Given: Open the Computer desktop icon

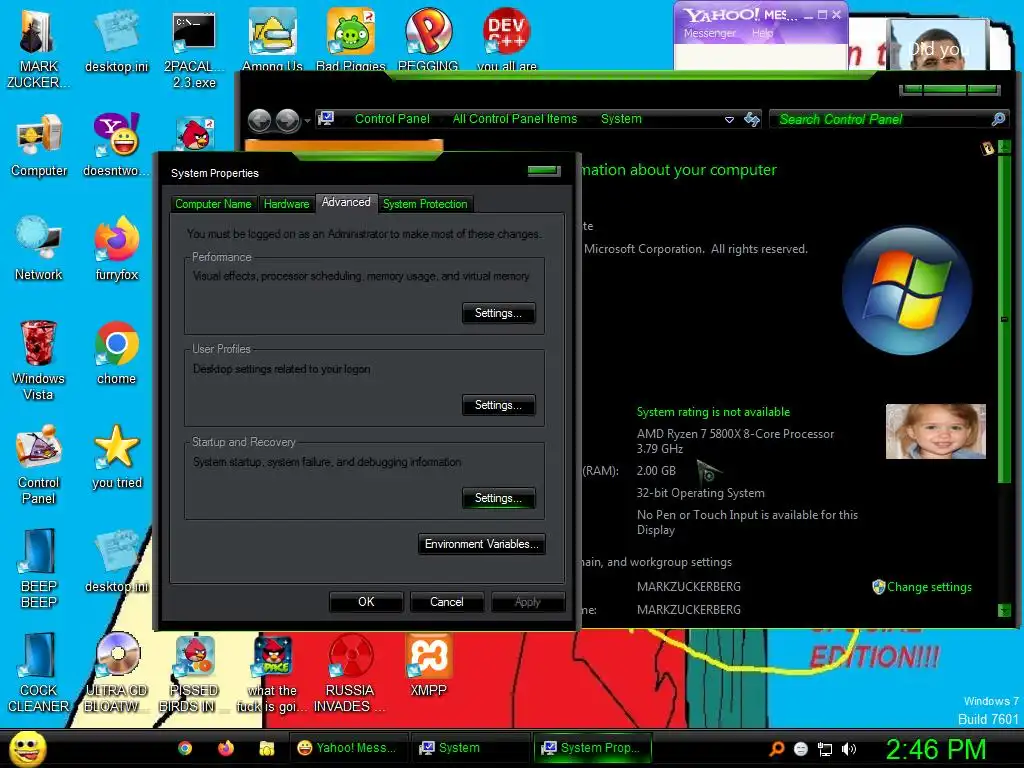Looking at the screenshot, I should point(39,145).
